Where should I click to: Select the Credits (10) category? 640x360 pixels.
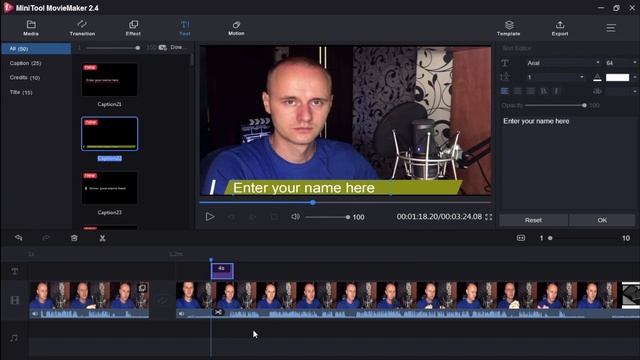25,78
